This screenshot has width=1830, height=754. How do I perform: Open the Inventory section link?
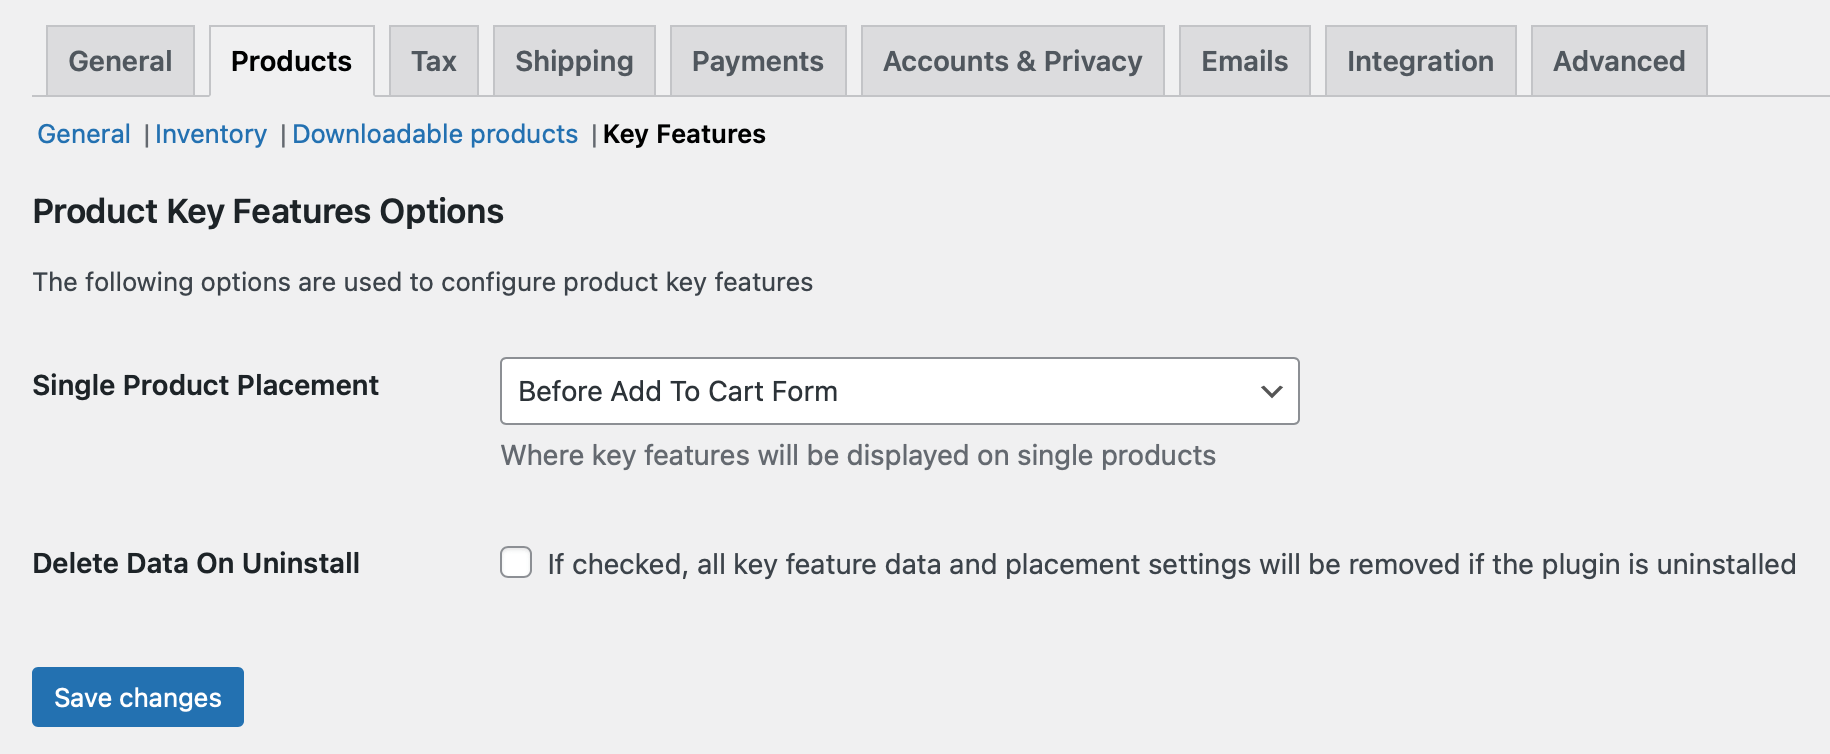211,133
